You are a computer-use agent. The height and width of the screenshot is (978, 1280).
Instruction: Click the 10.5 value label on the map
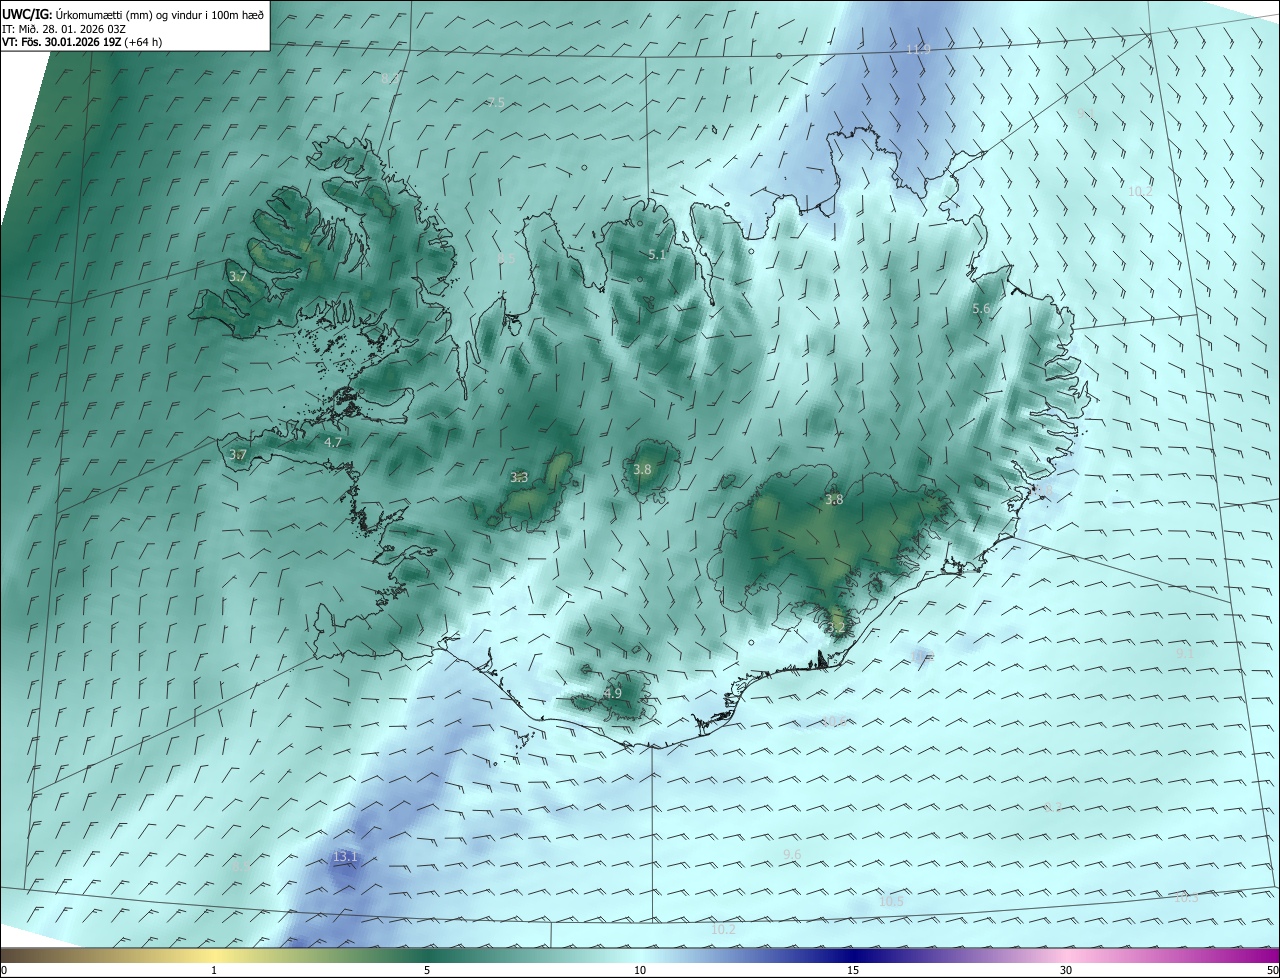891,901
